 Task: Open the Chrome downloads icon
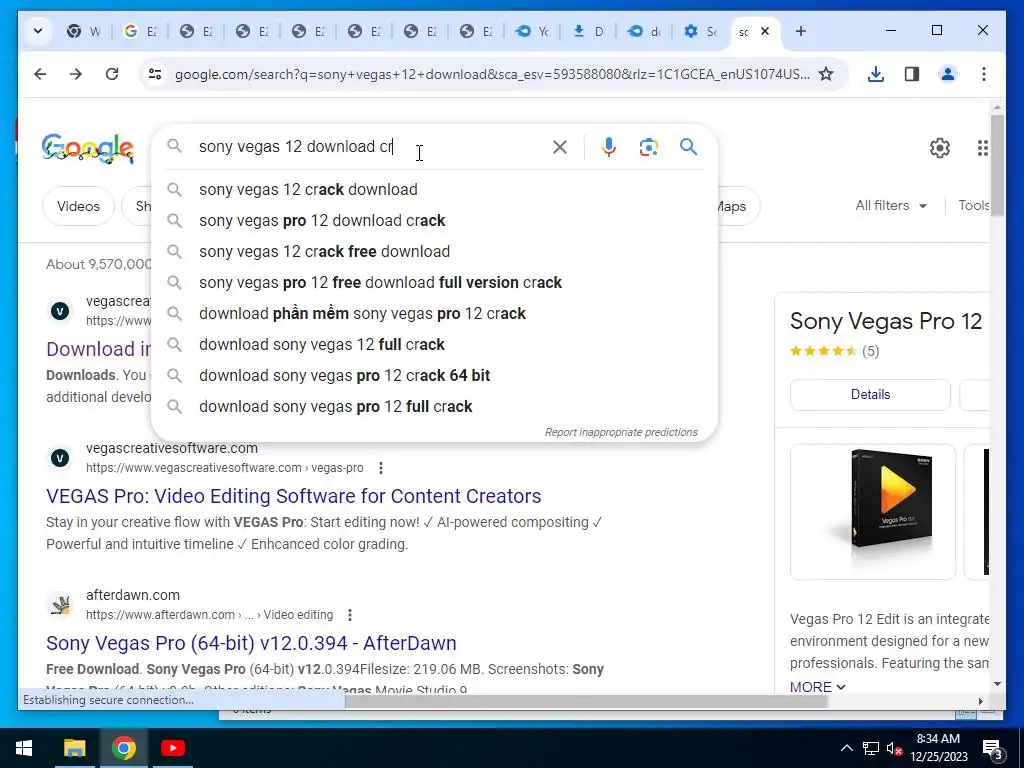(x=876, y=74)
